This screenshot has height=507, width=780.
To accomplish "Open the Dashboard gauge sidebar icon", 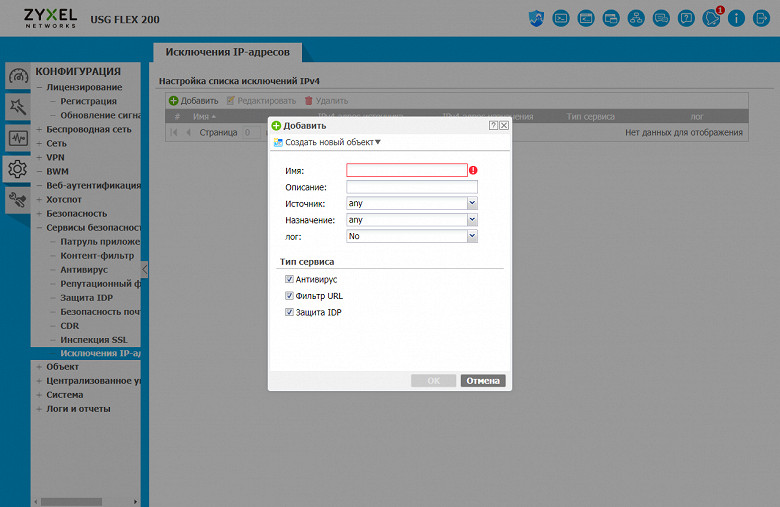I will coord(18,76).
